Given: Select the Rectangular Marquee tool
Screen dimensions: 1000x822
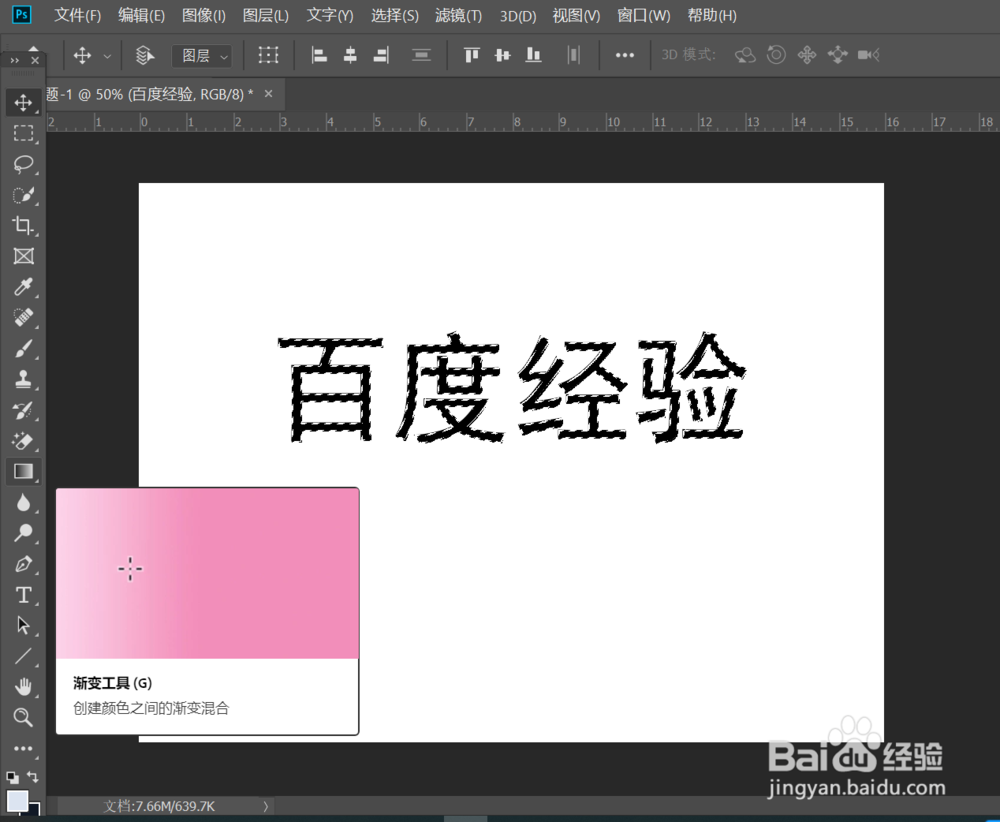Looking at the screenshot, I should click(x=24, y=133).
